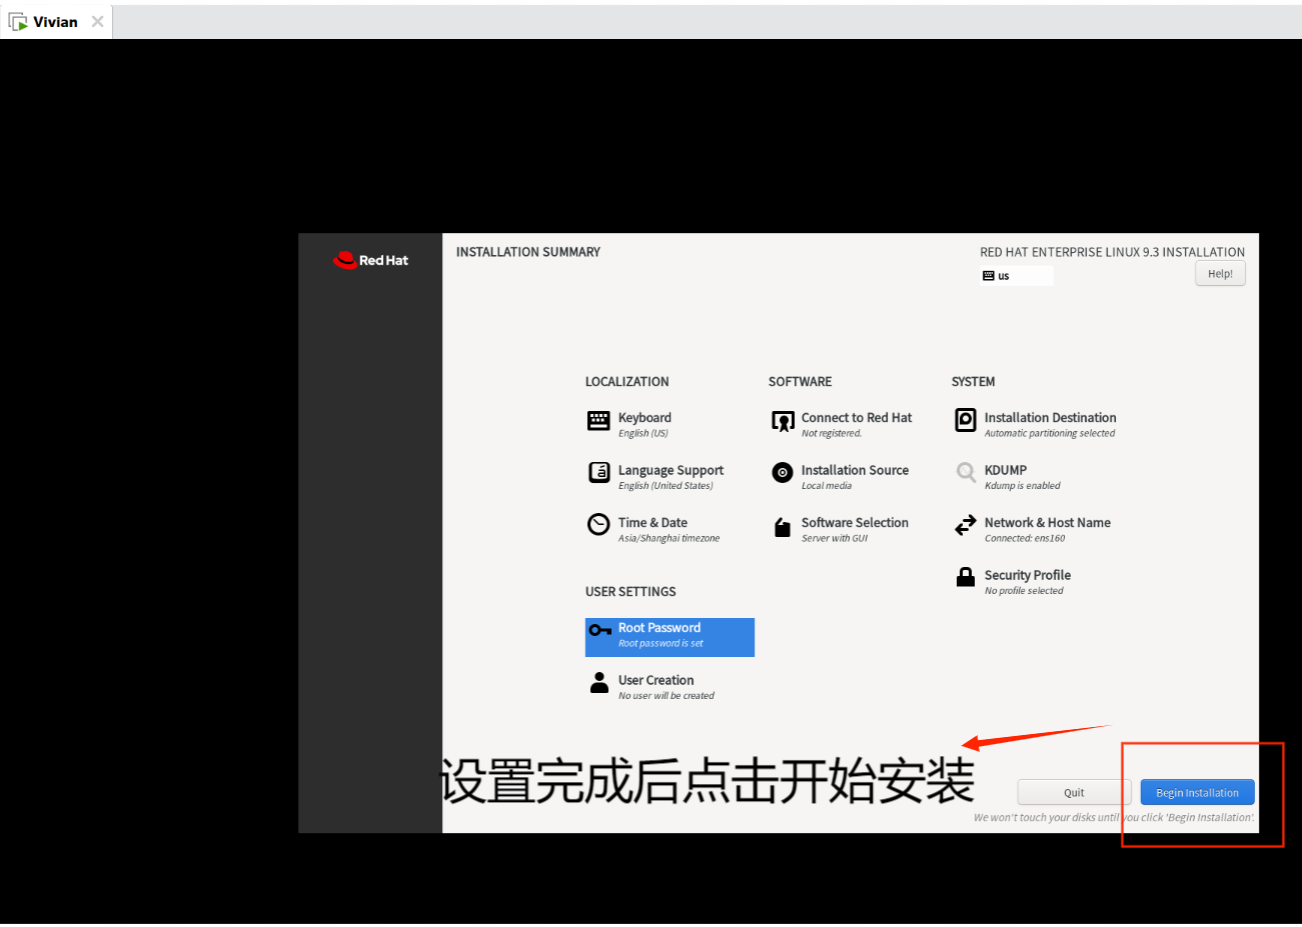Viewport: 1302px width, 927px height.
Task: Select the highlighted Root Password entry
Action: click(x=669, y=637)
